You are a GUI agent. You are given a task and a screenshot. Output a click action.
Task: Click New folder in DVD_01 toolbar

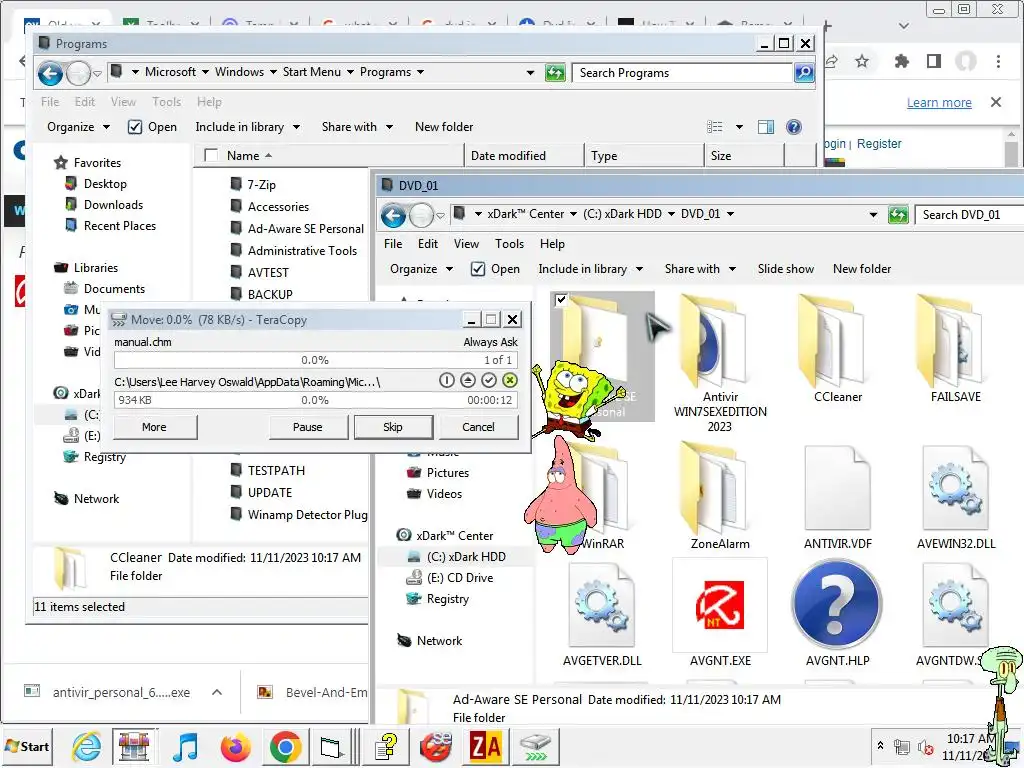click(861, 269)
